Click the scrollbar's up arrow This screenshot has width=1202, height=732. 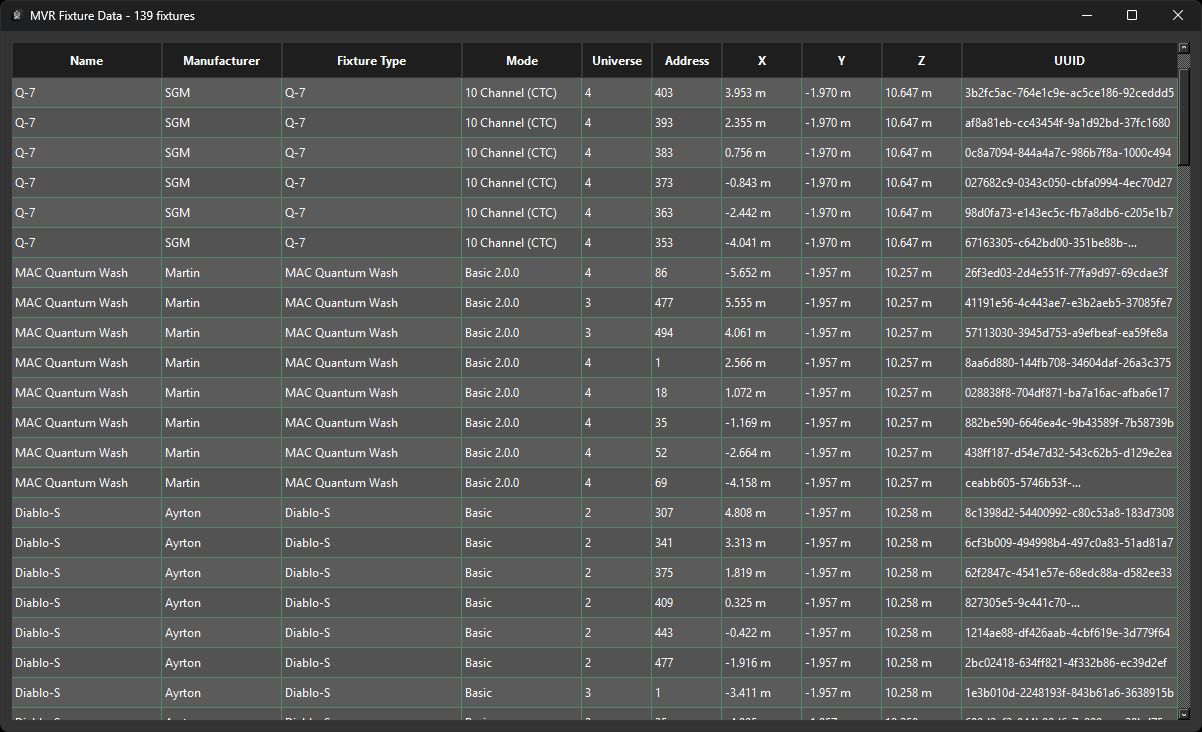tap(1184, 49)
